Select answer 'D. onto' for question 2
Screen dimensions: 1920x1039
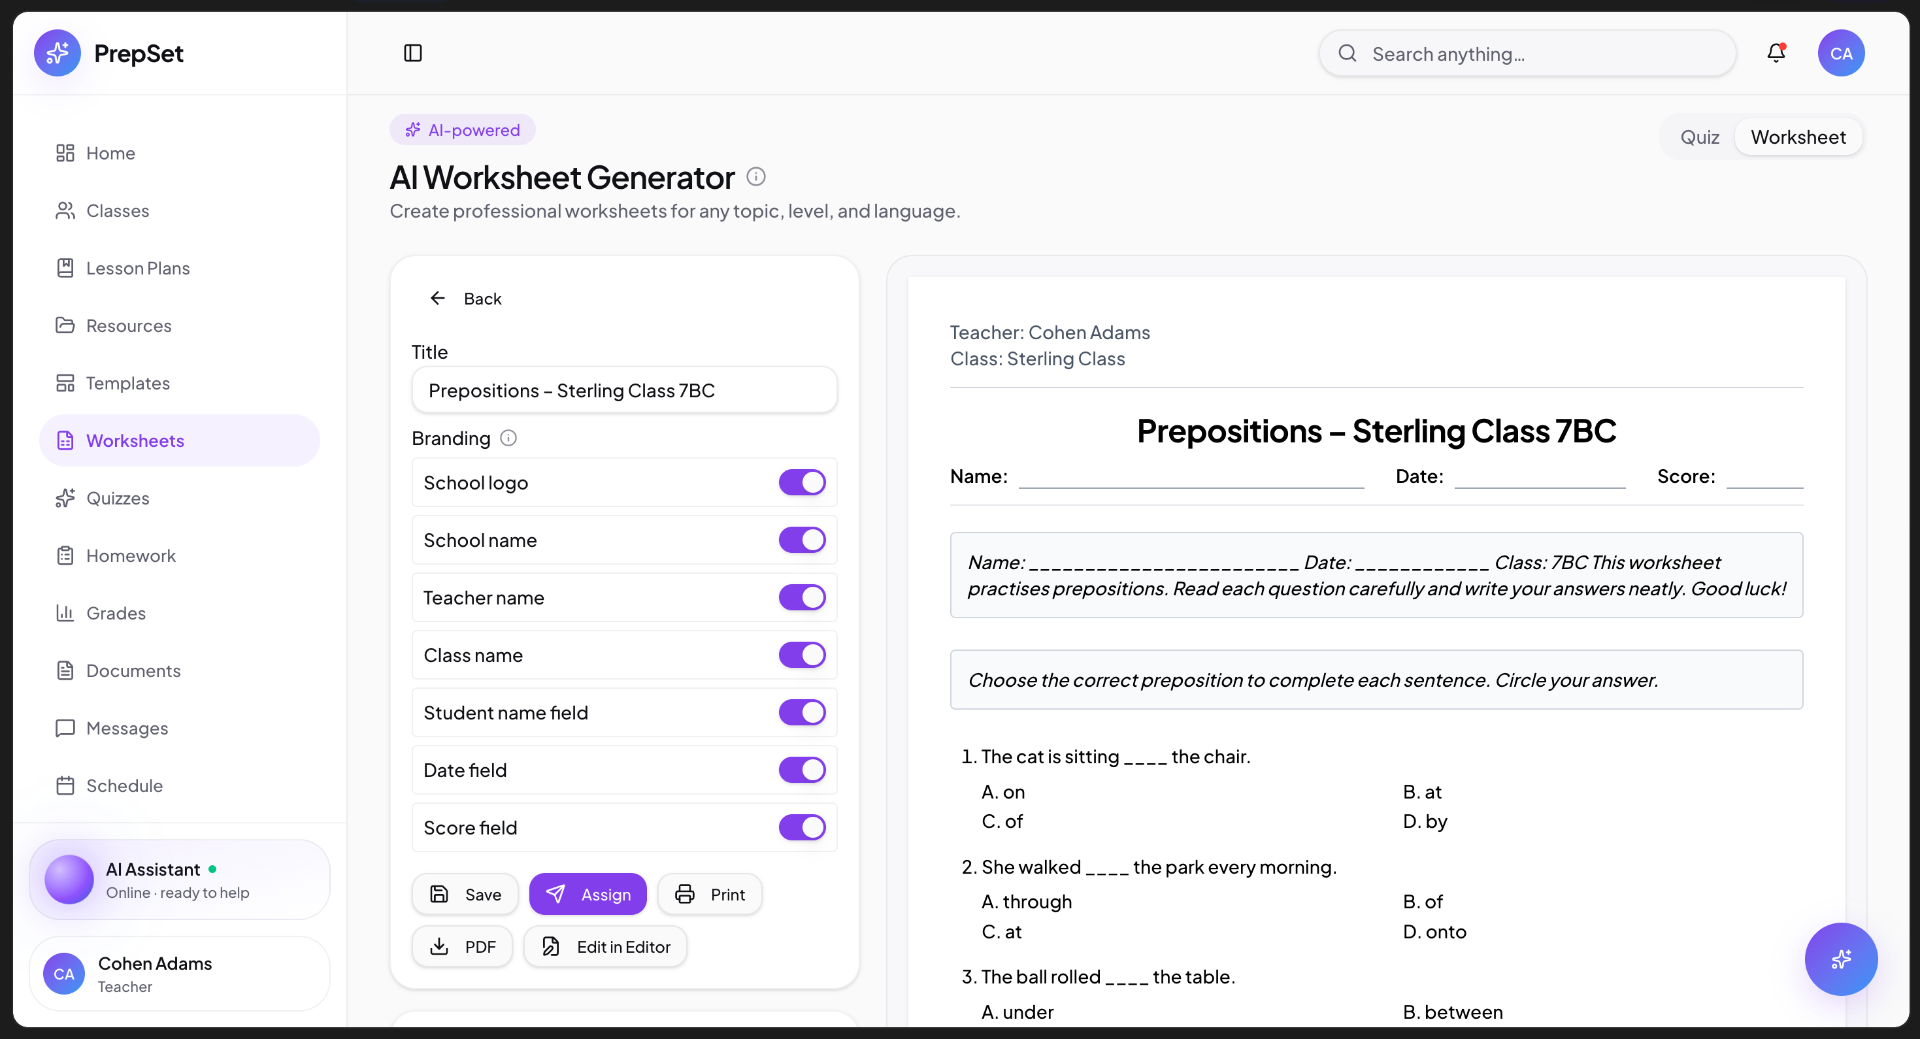pyautogui.click(x=1434, y=932)
